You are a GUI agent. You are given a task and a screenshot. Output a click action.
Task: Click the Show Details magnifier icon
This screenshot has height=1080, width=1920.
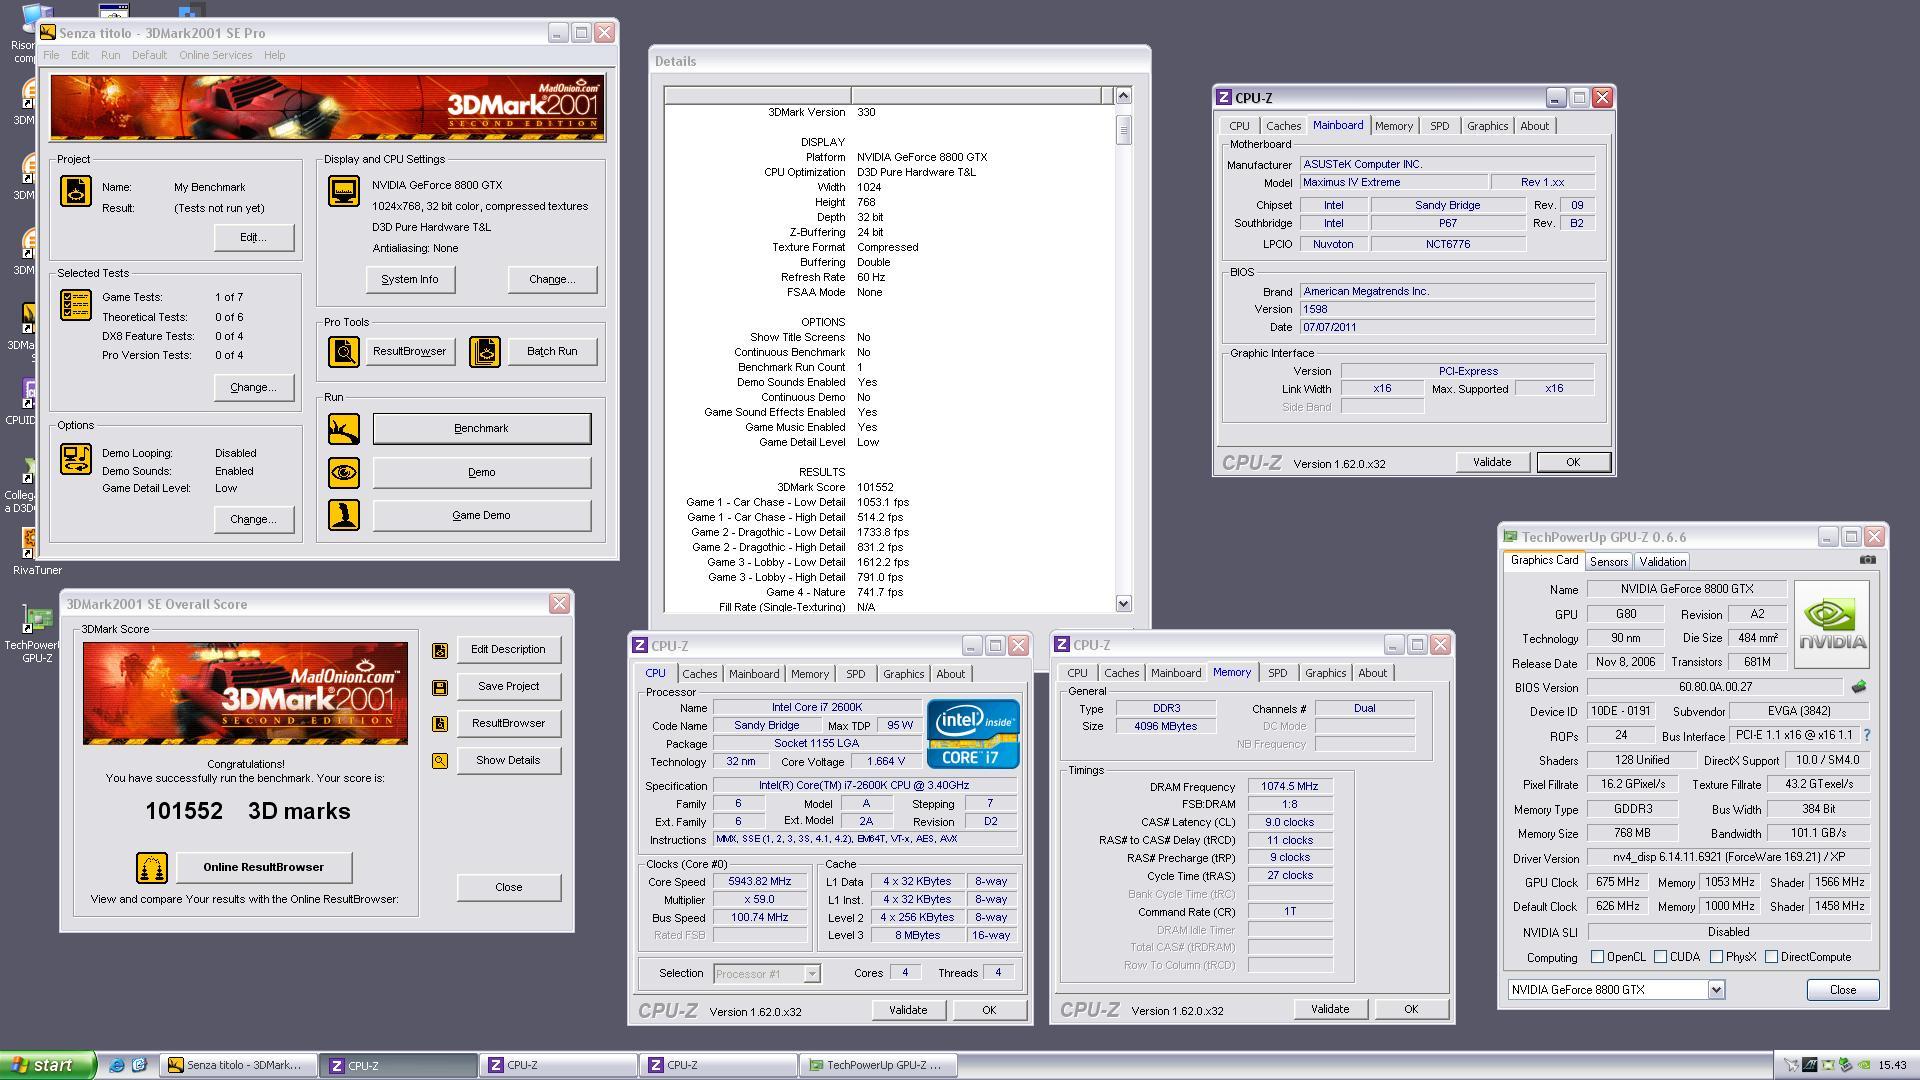point(440,761)
